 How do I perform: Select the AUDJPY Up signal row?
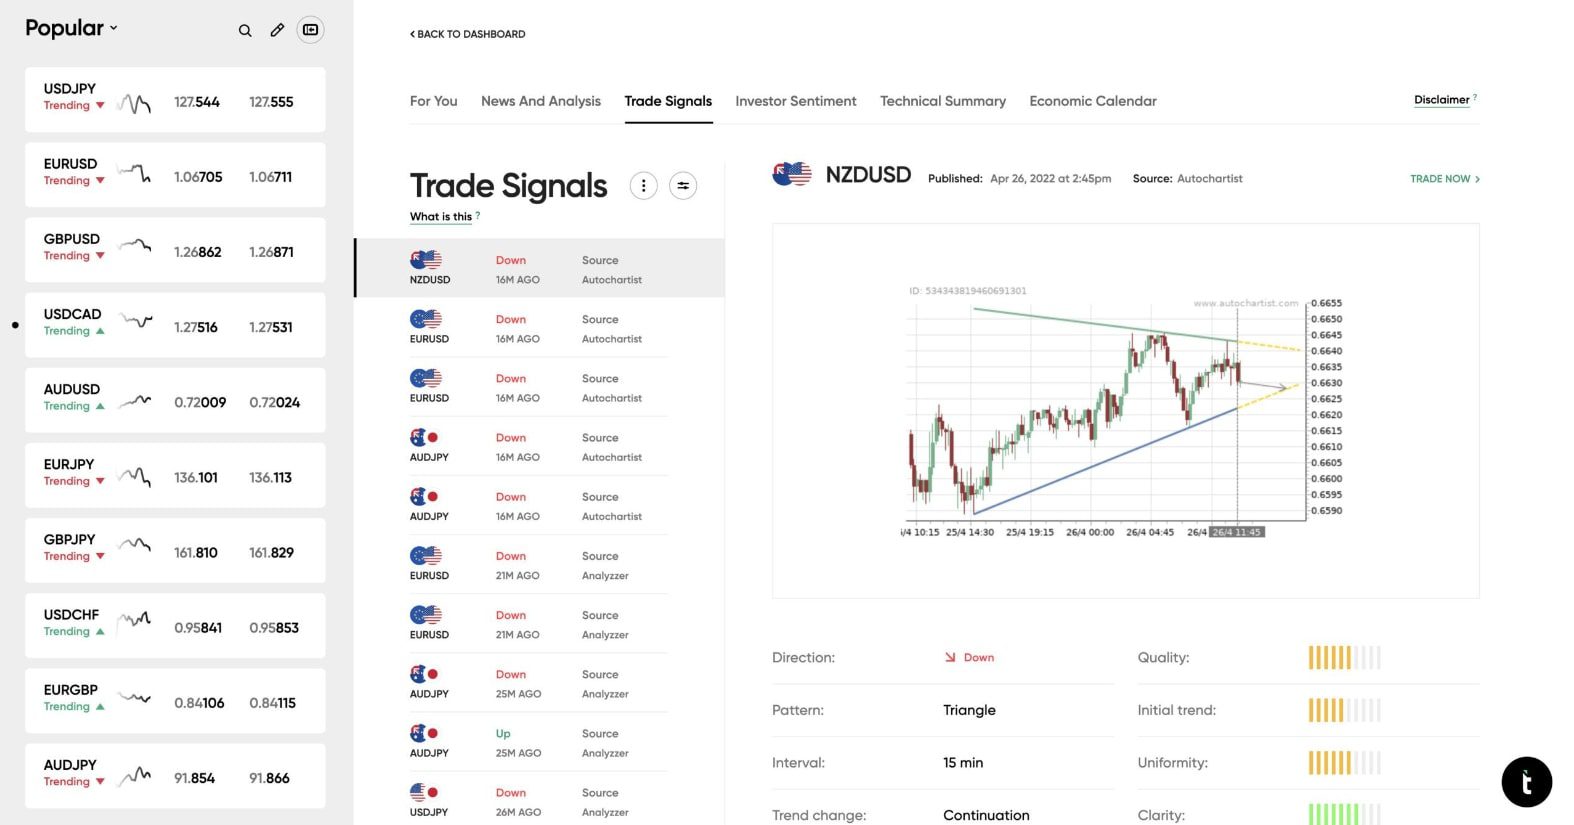(538, 742)
